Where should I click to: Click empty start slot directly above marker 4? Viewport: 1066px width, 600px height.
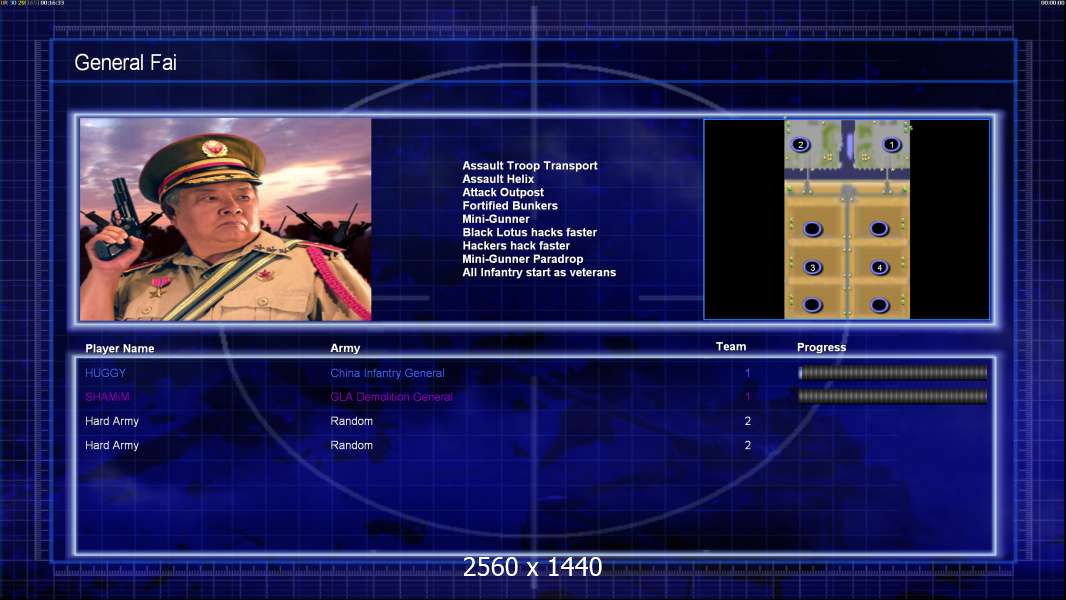tap(879, 229)
